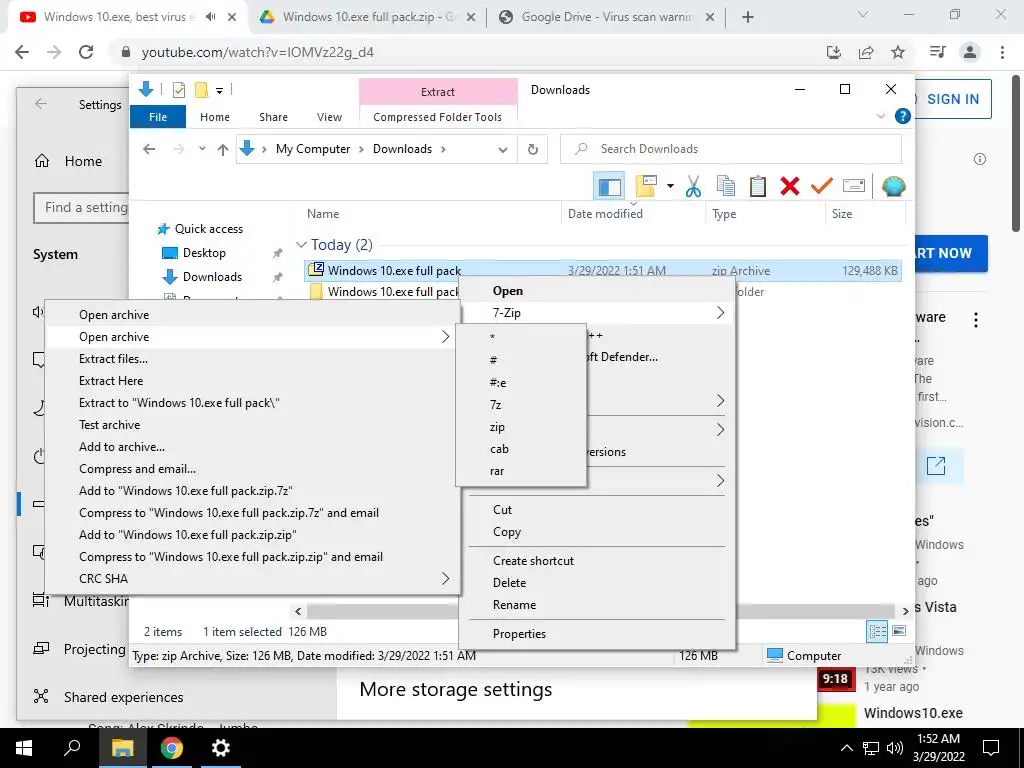1024x768 pixels.
Task: Choose zip format in Open archive submenu
Action: [x=521, y=427]
